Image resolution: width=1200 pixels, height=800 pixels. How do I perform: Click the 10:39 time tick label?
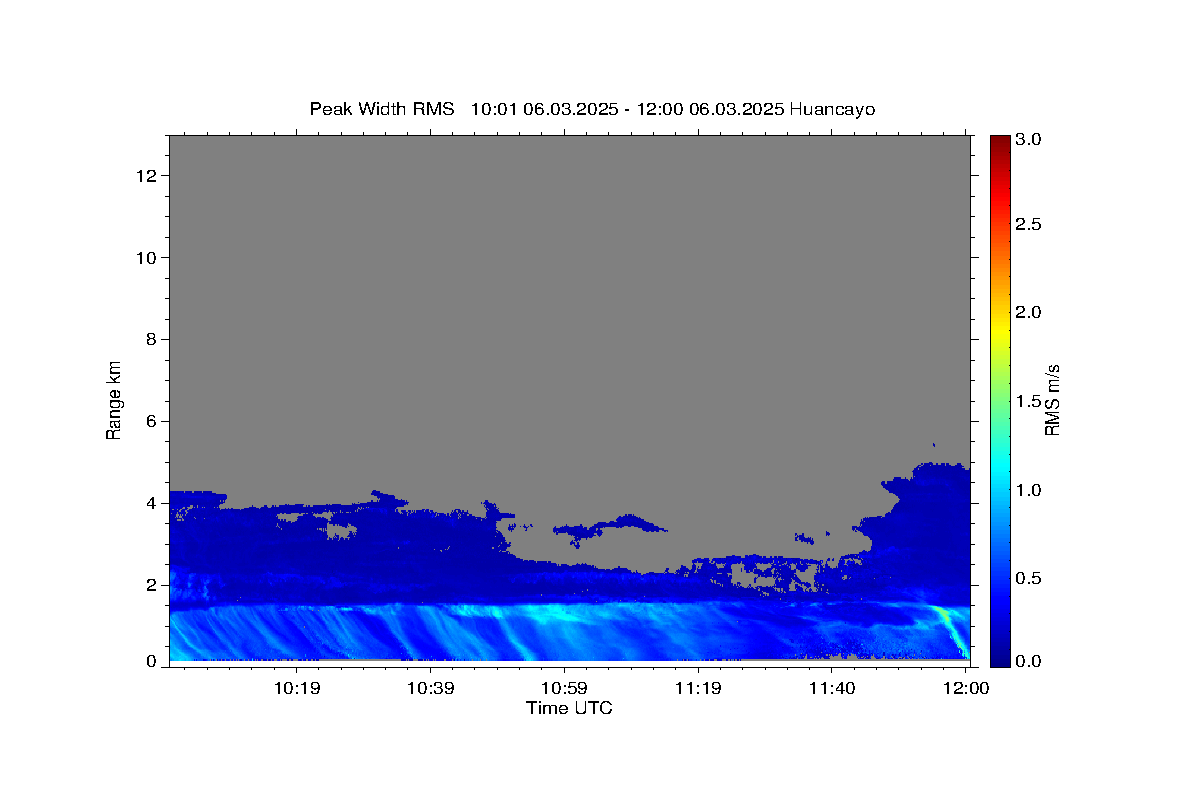tap(432, 688)
